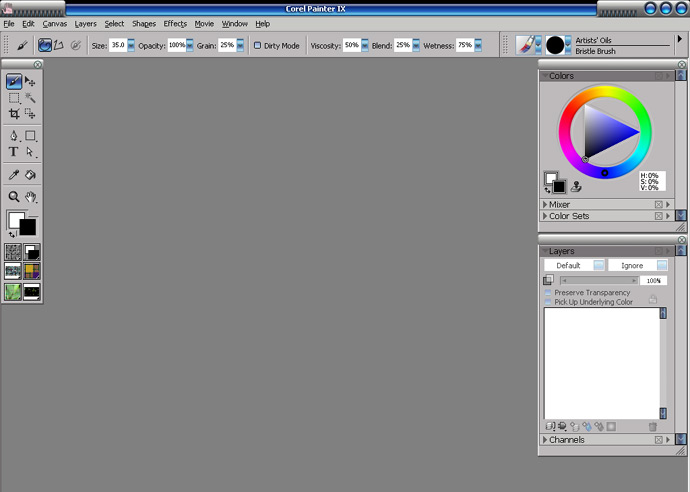Screen dimensions: 690x492
Task: Select the Brush tool in the toolbox
Action: coord(14,81)
